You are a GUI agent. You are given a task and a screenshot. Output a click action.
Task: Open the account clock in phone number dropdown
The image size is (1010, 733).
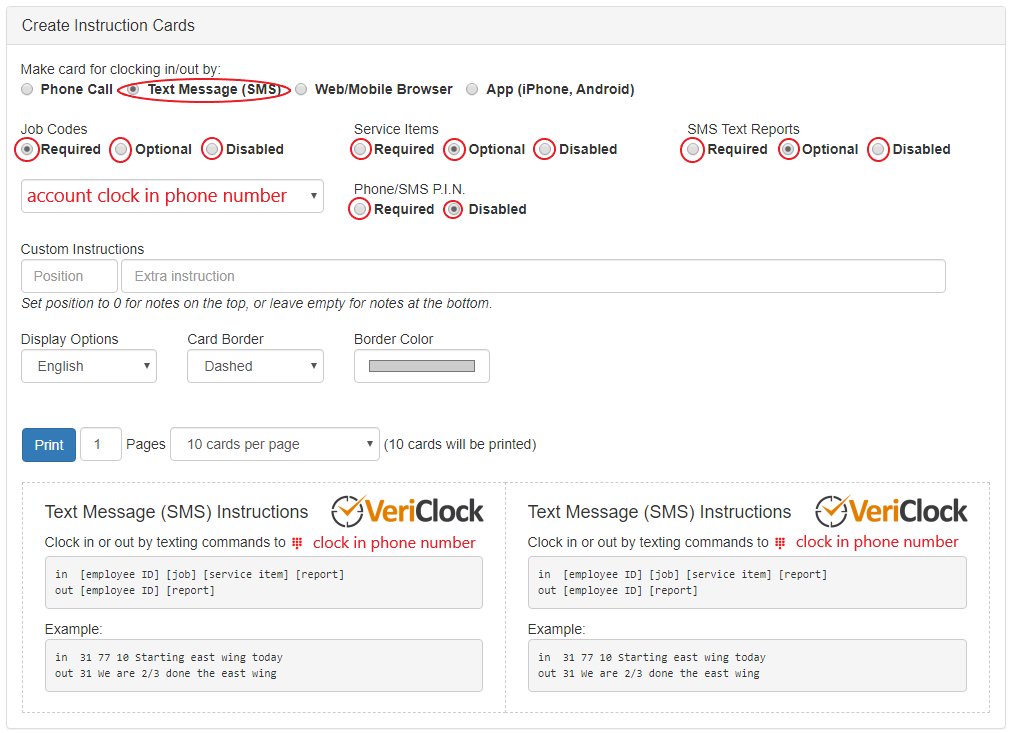pos(172,196)
